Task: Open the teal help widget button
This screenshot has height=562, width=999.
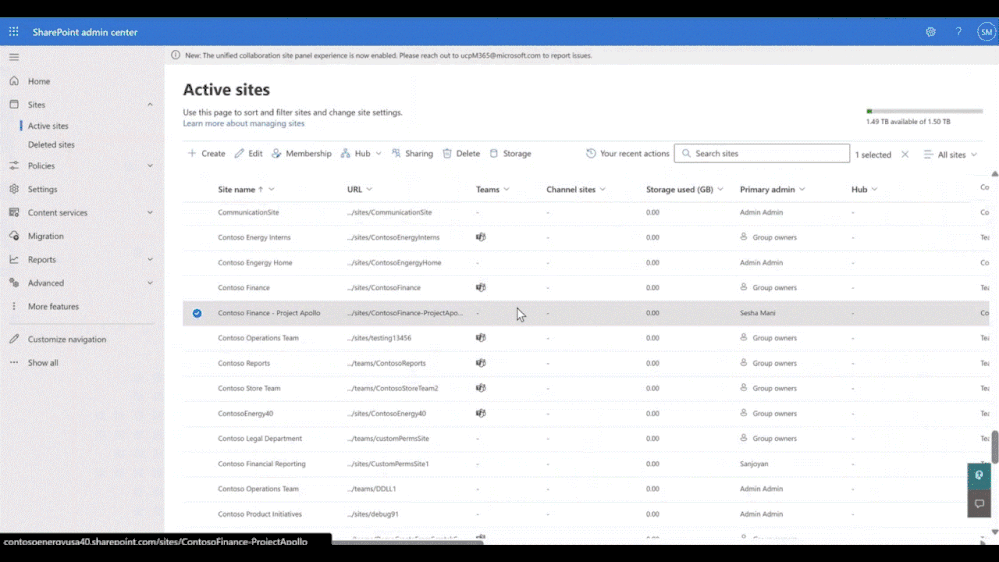Action: [x=979, y=475]
